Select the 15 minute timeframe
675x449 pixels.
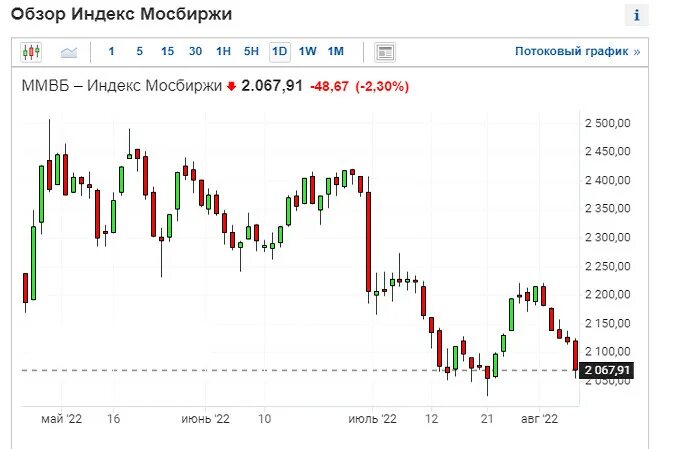(167, 52)
